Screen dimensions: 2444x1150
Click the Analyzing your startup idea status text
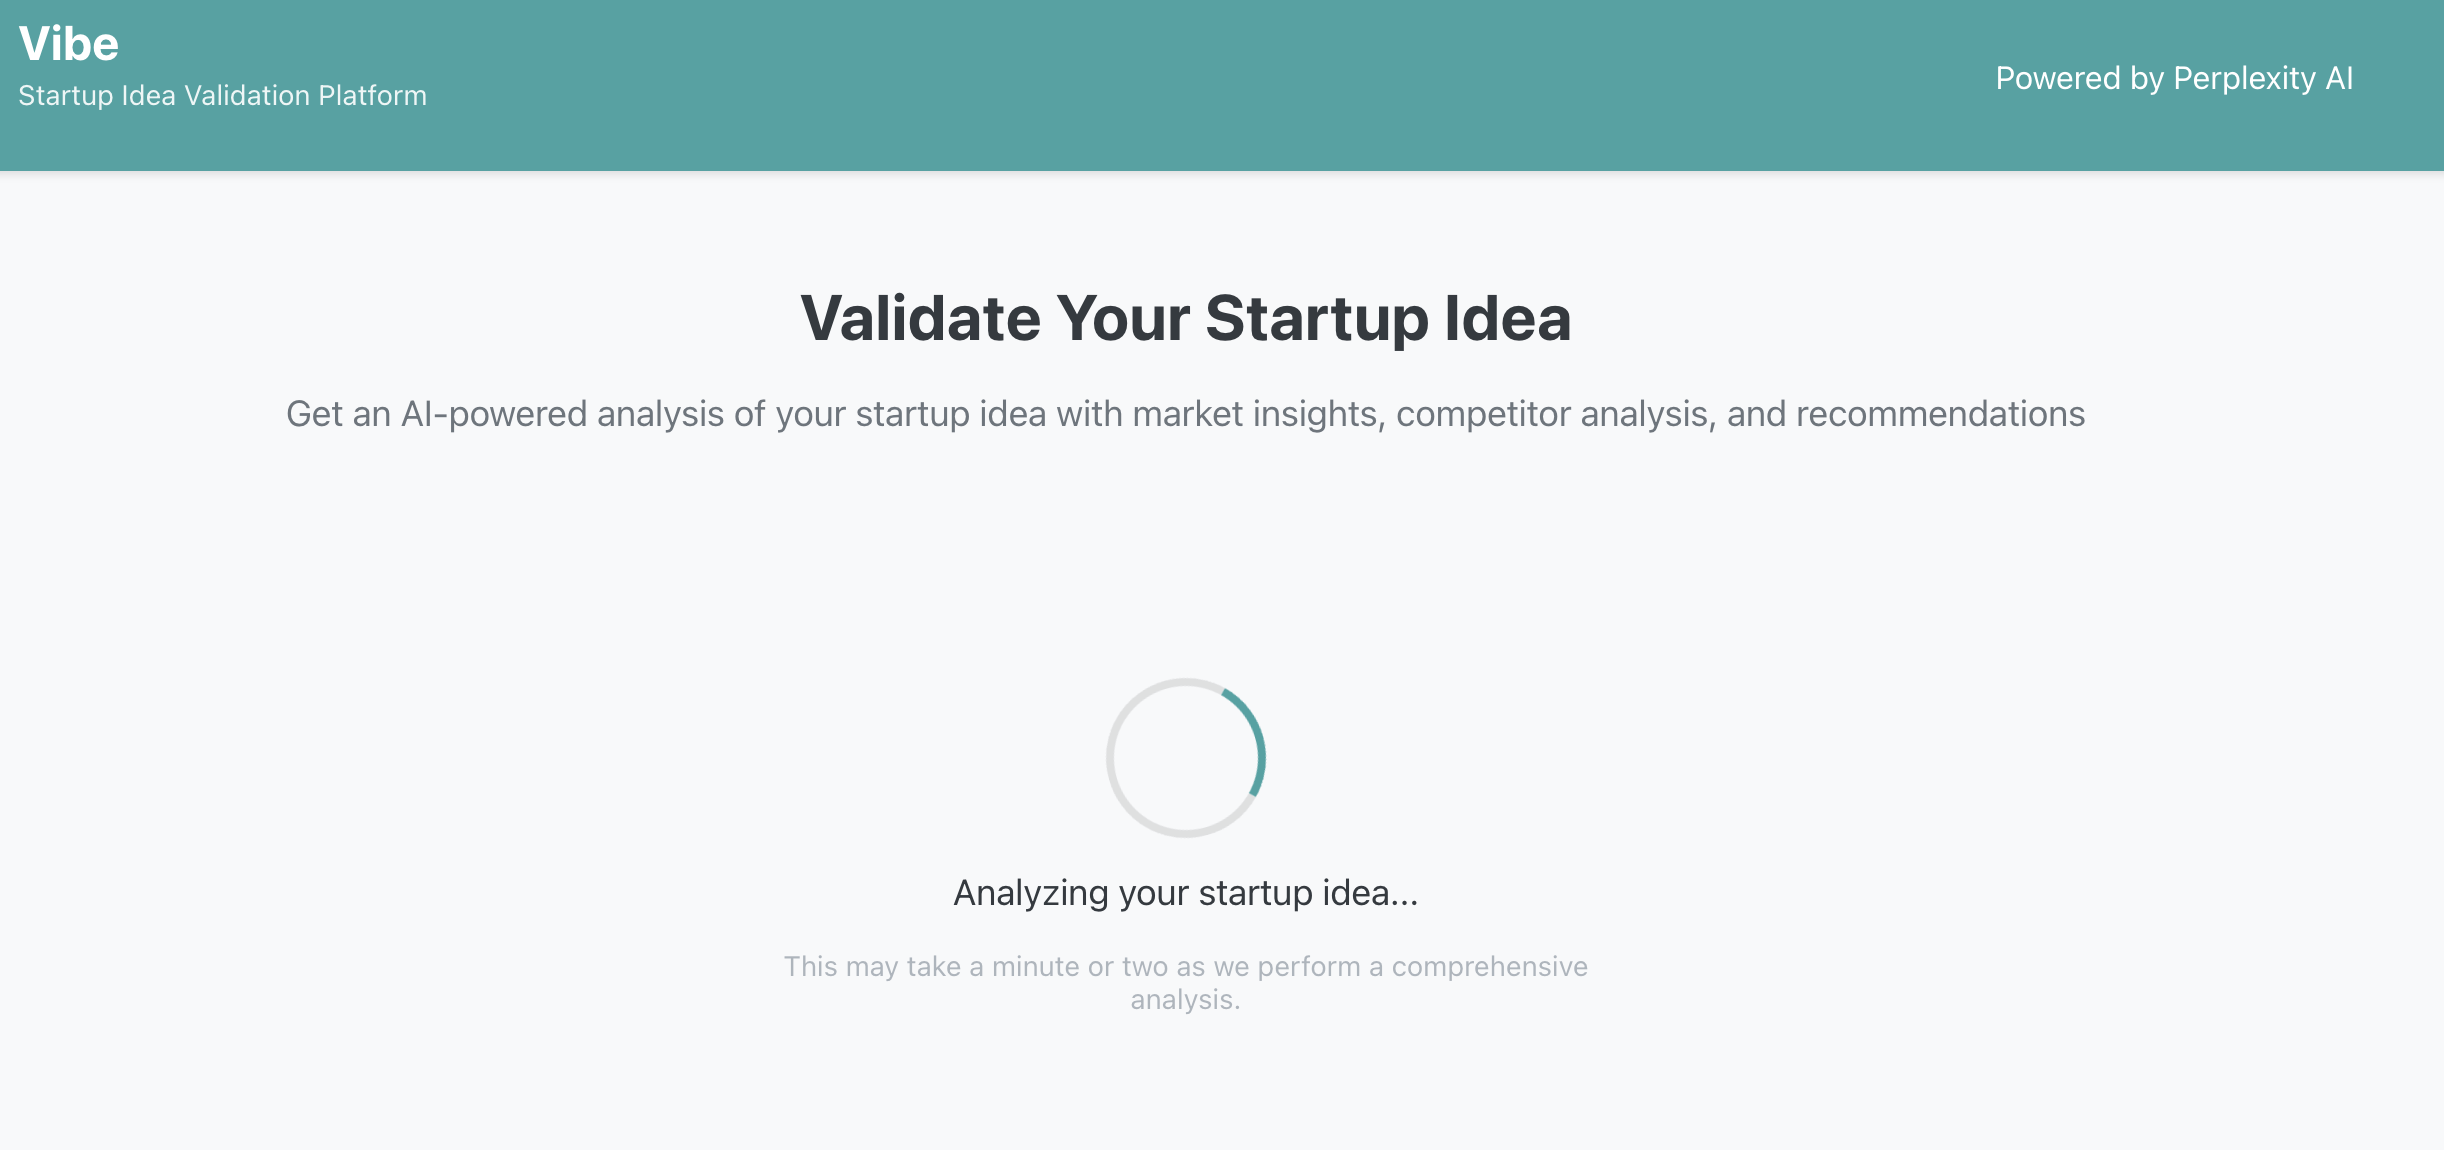tap(1186, 894)
